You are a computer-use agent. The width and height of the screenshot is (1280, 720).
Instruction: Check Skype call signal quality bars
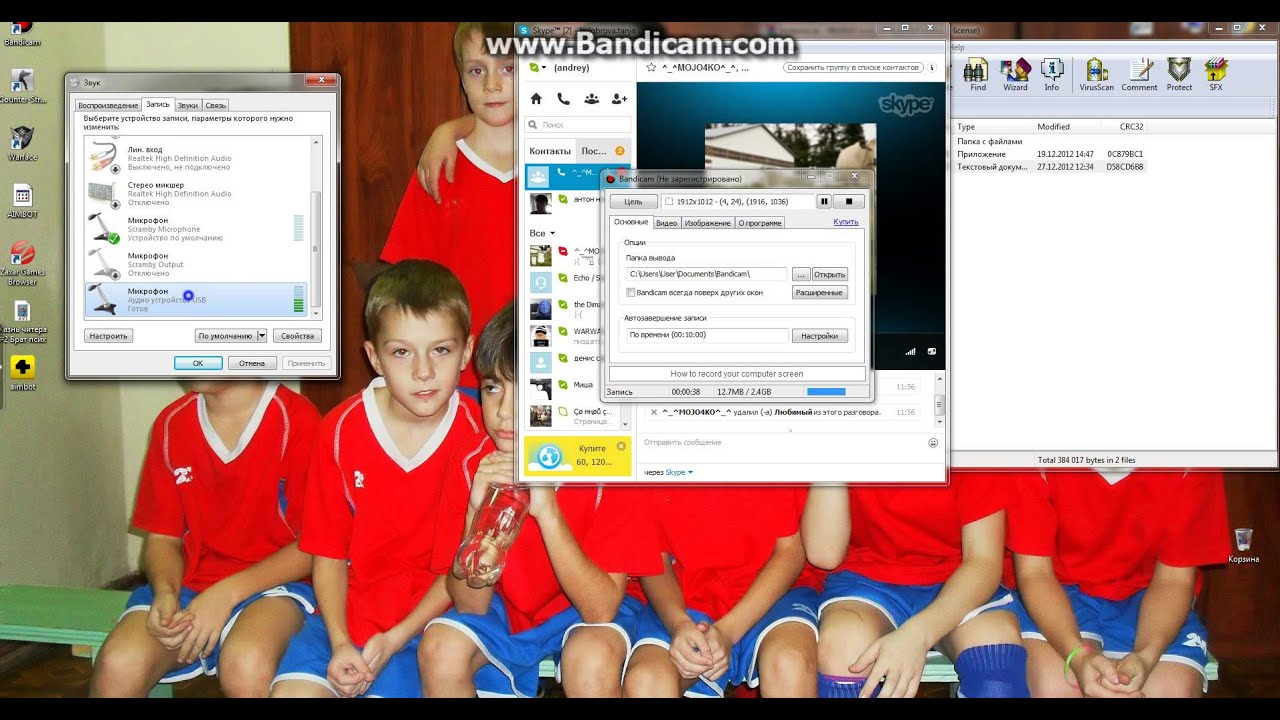pos(911,351)
